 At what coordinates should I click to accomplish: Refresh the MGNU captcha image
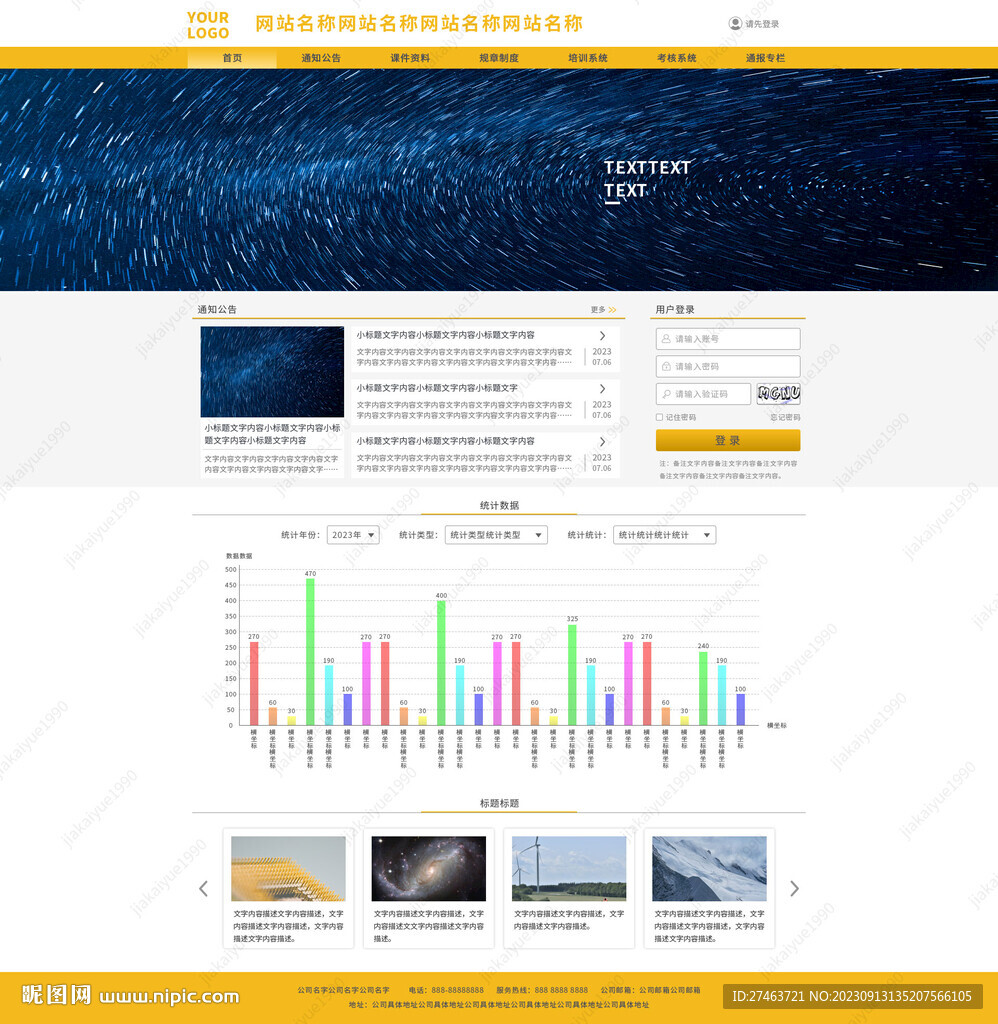(779, 394)
